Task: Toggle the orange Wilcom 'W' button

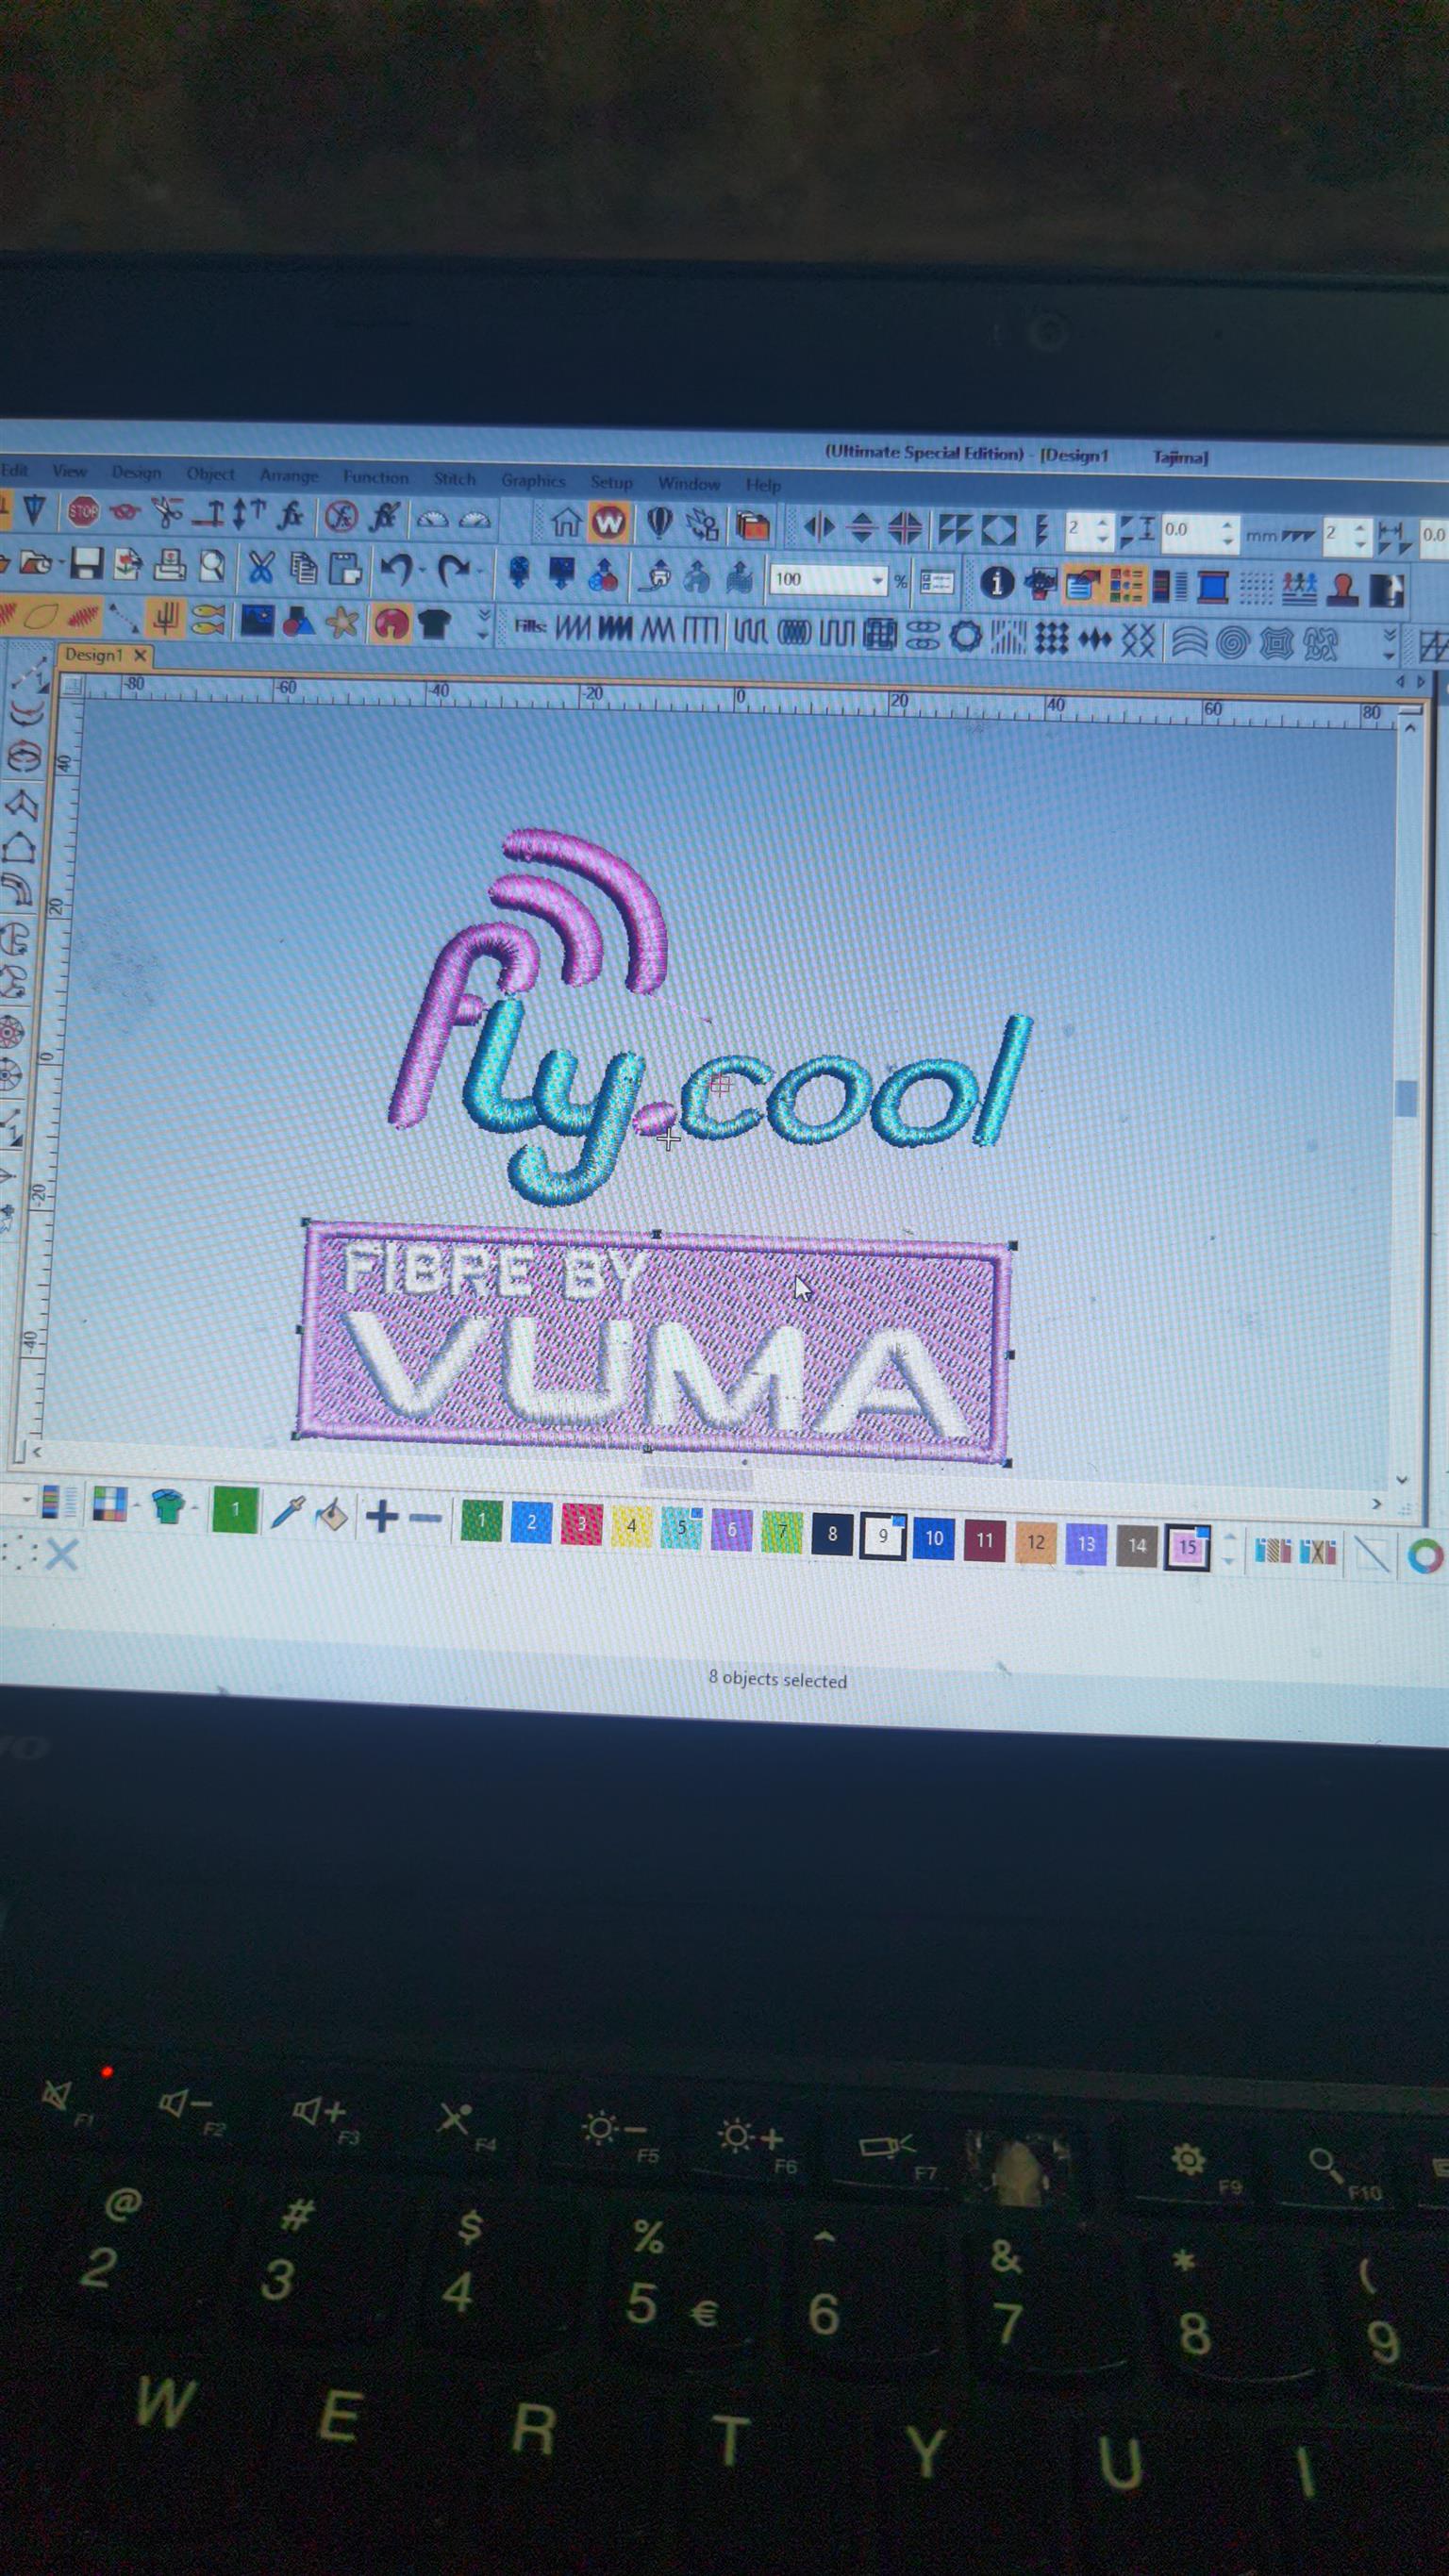Action: (608, 522)
